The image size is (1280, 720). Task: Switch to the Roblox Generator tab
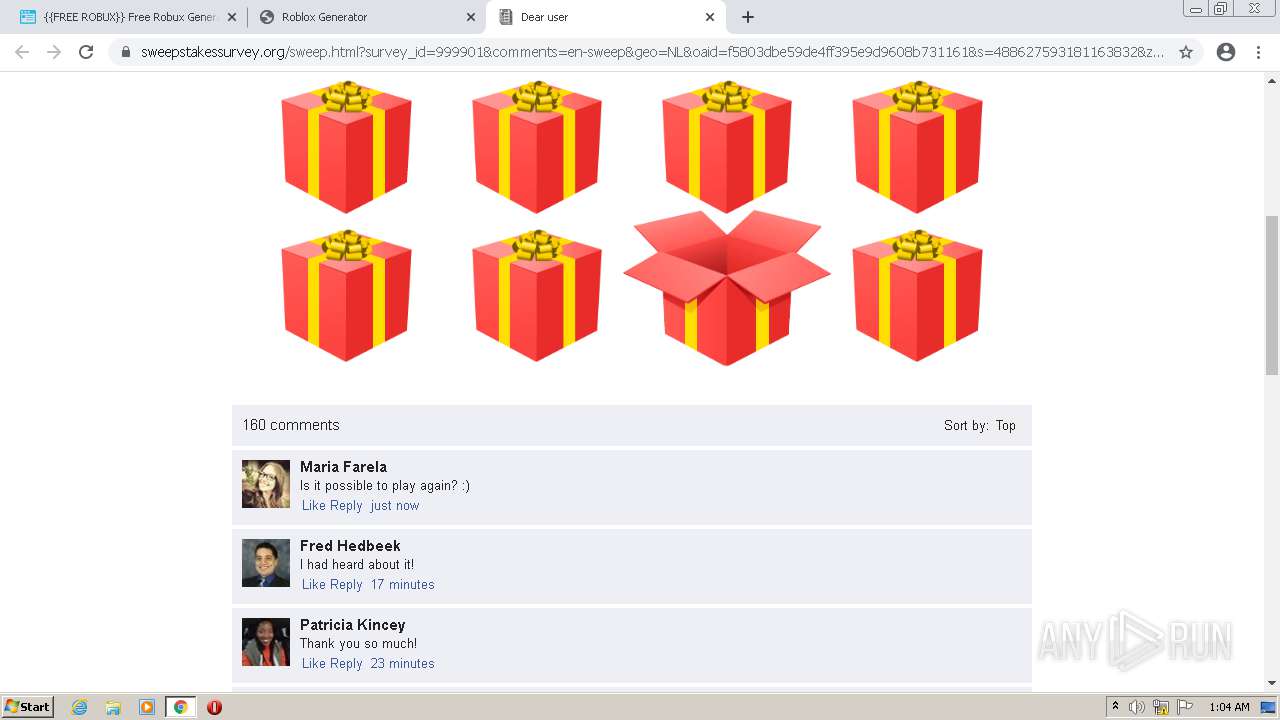(x=366, y=17)
